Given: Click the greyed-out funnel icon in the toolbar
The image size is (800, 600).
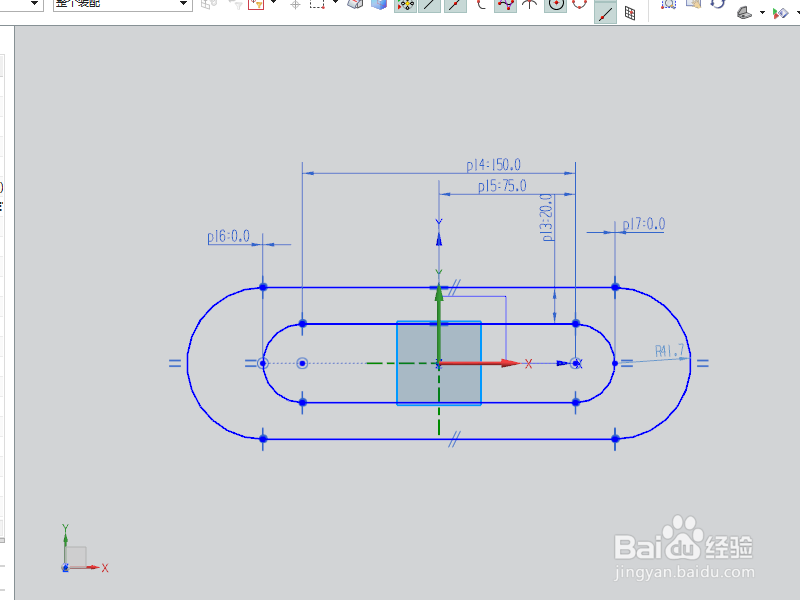Looking at the screenshot, I should (236, 4).
